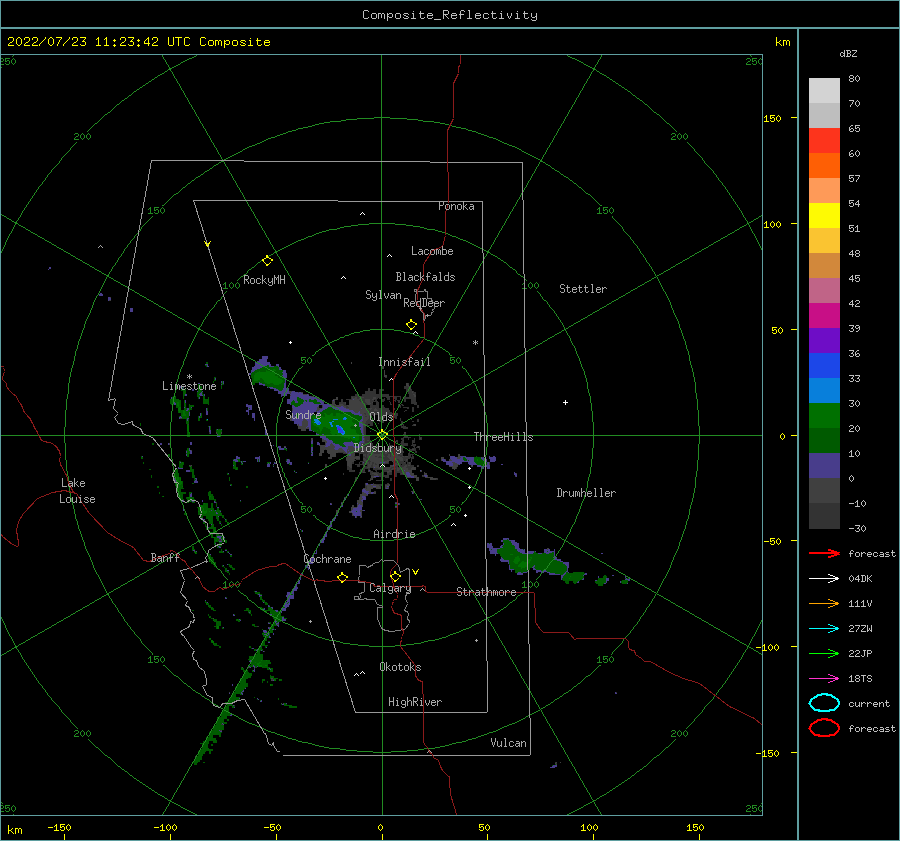Screen dimensions: 900x841
Task: Click the 80 value in dBZ scale
Action: click(x=854, y=79)
